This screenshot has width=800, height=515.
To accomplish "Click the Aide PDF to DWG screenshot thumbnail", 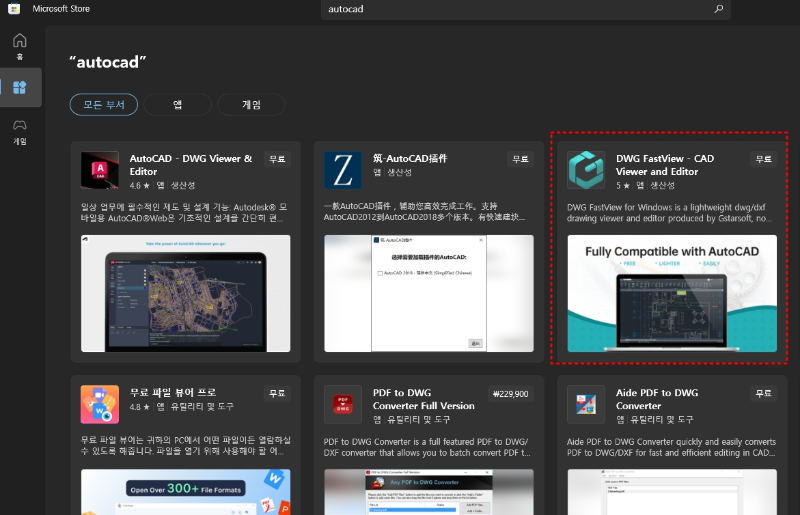I will 672,492.
